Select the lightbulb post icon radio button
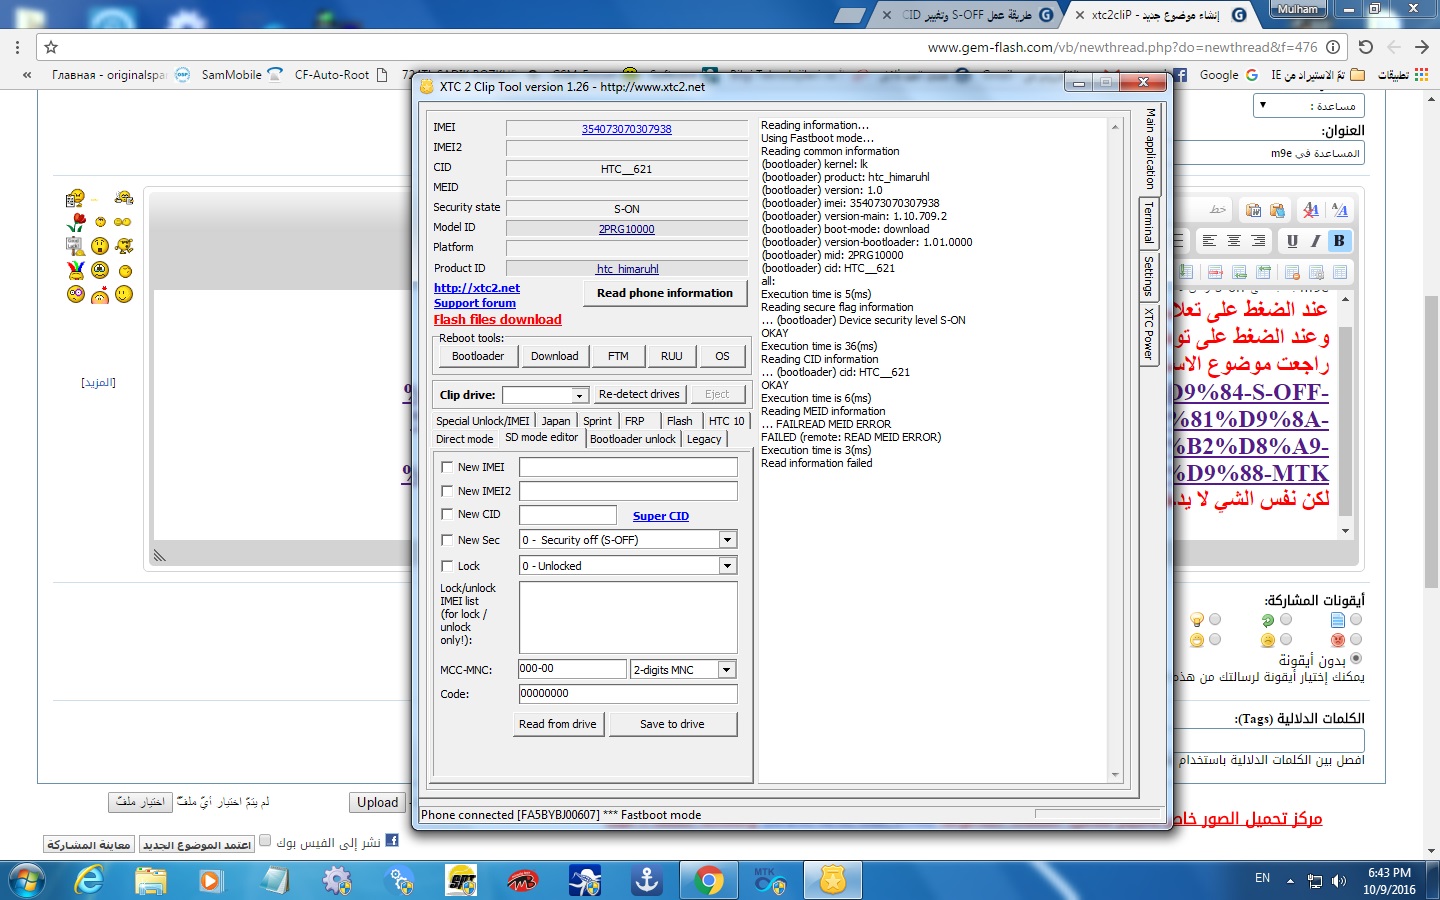This screenshot has height=900, width=1440. tap(1215, 620)
